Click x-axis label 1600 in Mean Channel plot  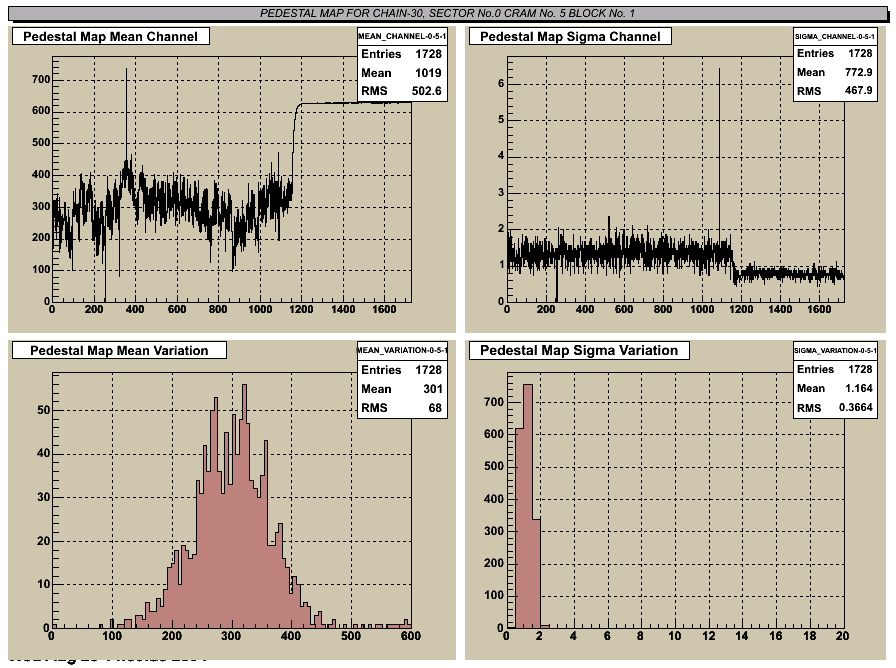[384, 309]
